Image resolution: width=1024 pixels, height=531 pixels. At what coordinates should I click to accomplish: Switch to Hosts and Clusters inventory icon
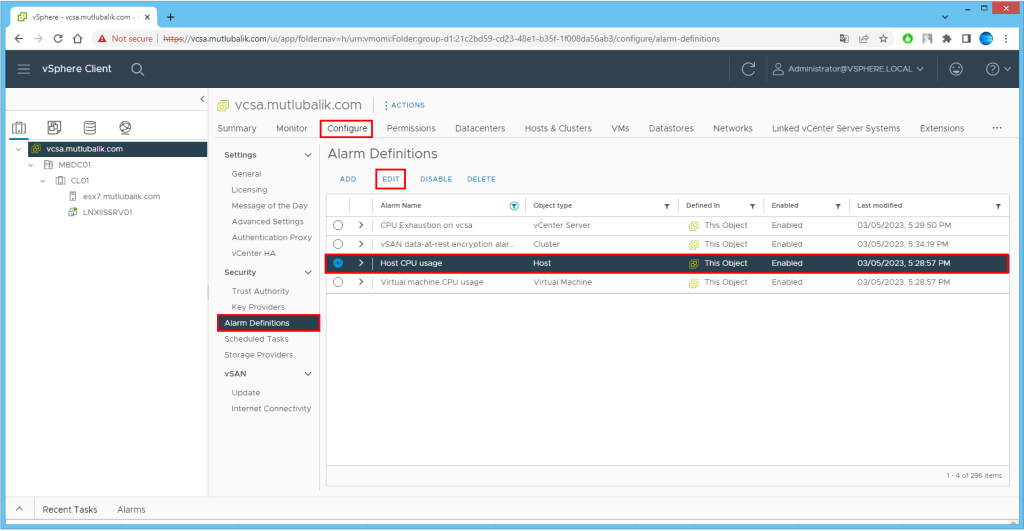[19, 127]
